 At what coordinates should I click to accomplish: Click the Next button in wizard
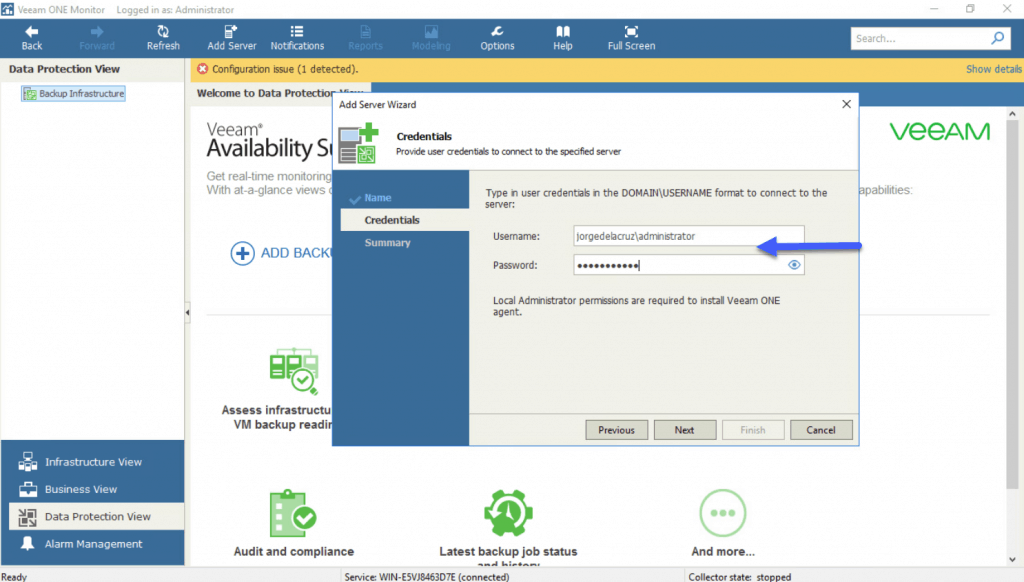click(x=684, y=430)
